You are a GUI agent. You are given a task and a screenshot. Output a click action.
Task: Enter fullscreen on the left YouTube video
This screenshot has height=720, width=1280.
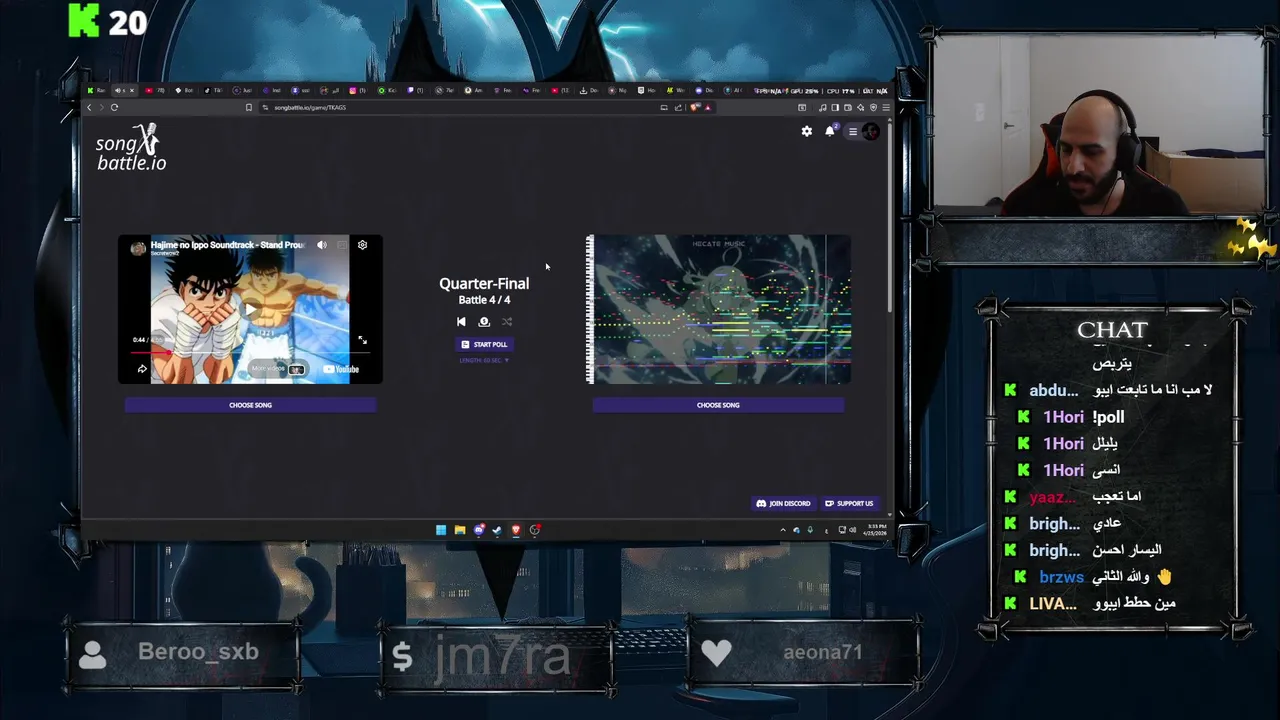pyautogui.click(x=362, y=340)
